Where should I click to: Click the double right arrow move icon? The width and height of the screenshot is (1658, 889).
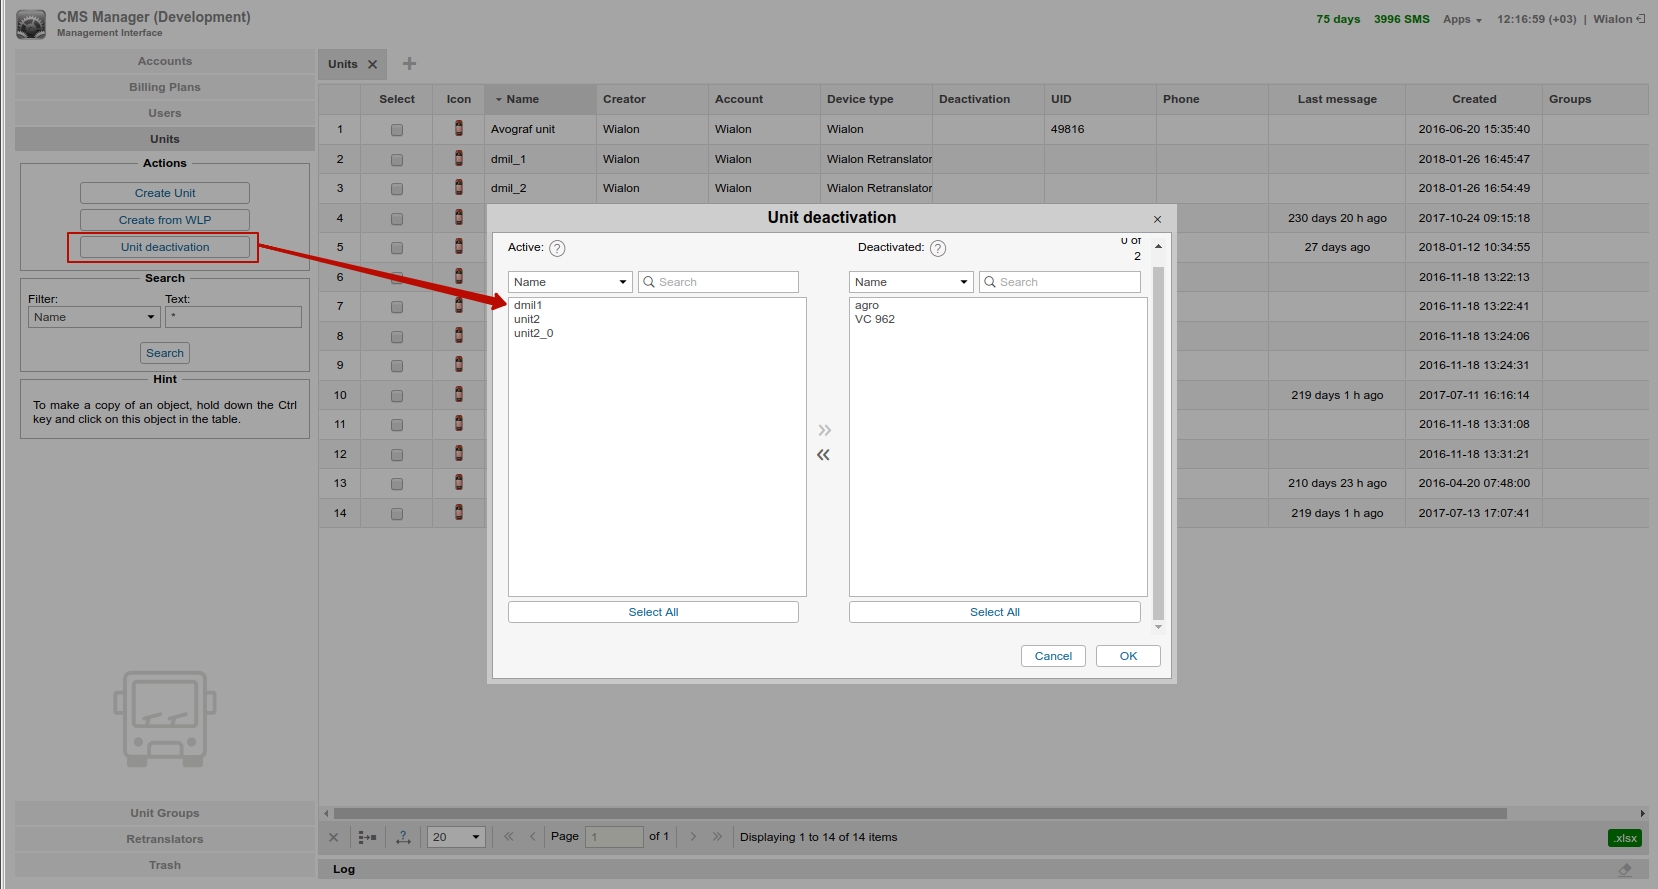pyautogui.click(x=824, y=430)
